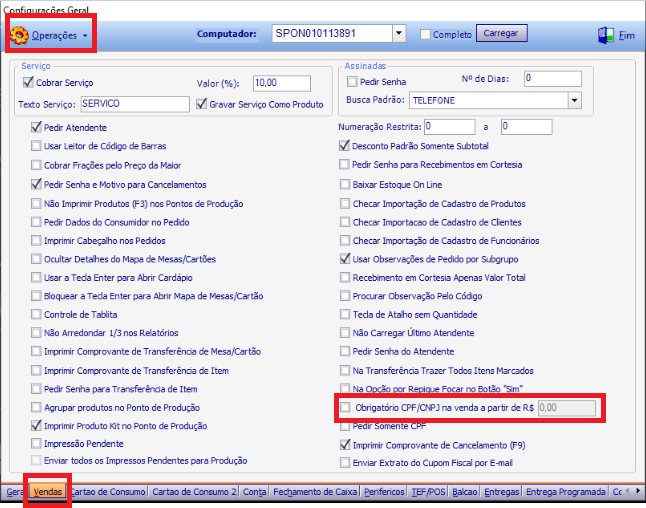Click the Operações gear icon
Viewport: 646px width, 508px height.
click(x=19, y=35)
